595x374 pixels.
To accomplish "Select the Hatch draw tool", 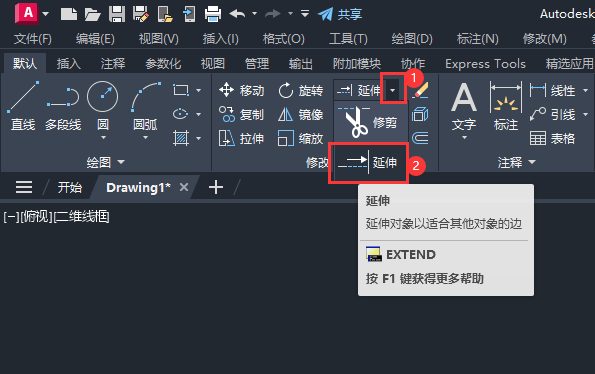I will pyautogui.click(x=181, y=138).
